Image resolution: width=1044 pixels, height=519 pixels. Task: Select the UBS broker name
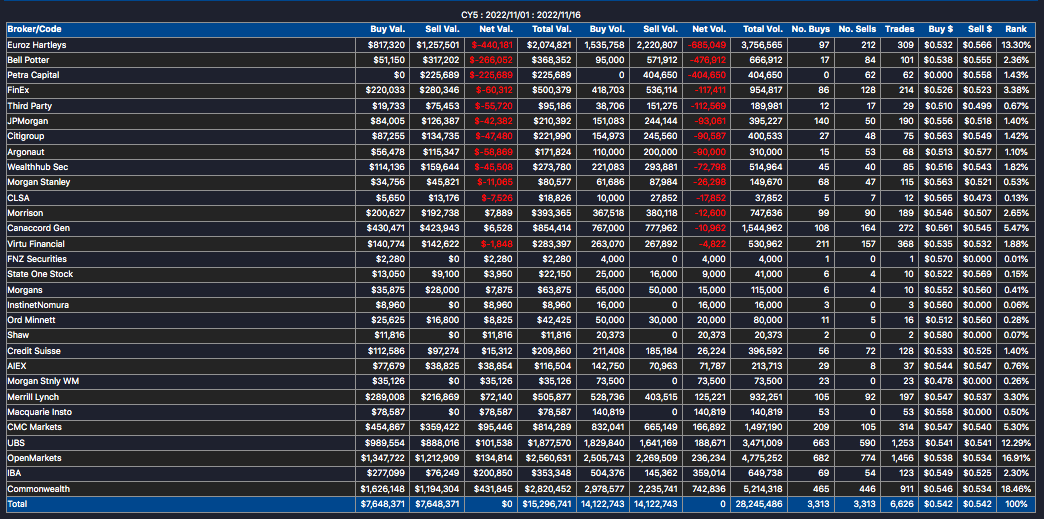tap(16, 442)
